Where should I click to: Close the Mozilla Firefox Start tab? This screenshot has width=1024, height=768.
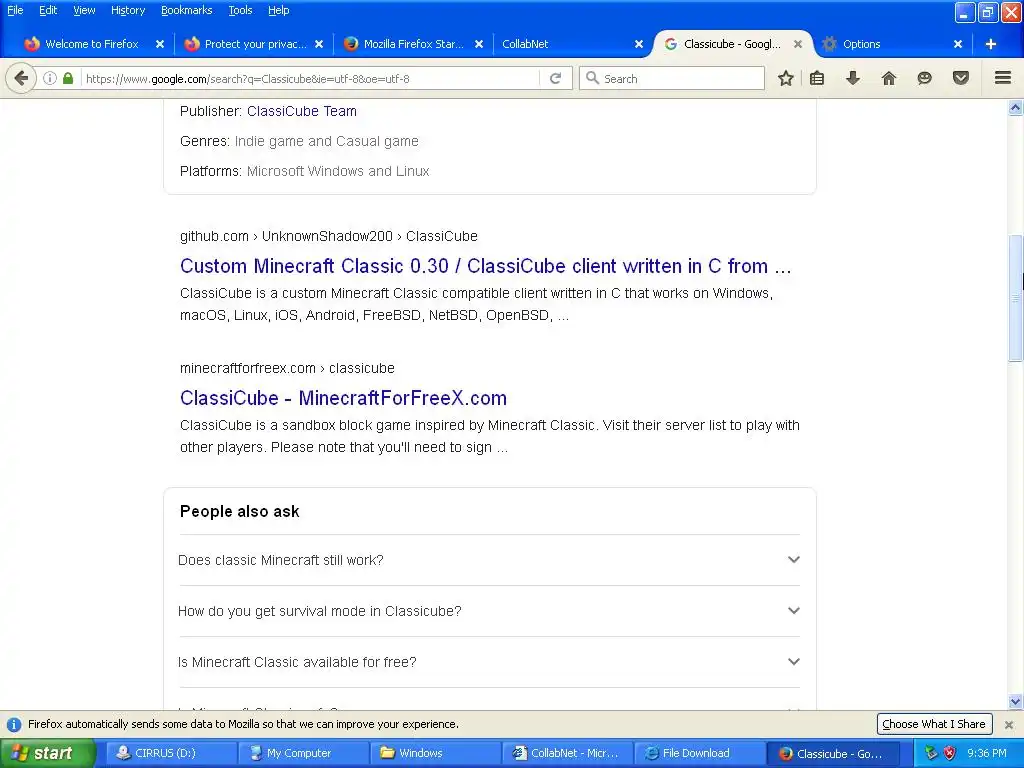(x=479, y=44)
